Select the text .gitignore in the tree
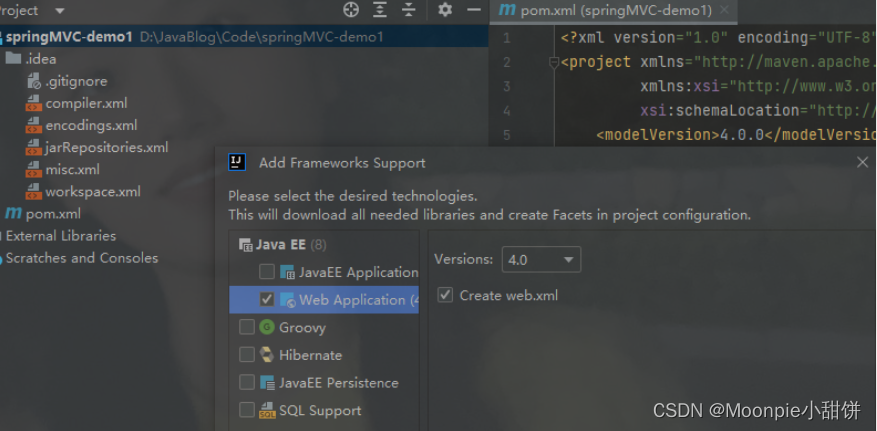The height and width of the screenshot is (431, 877). tap(76, 81)
